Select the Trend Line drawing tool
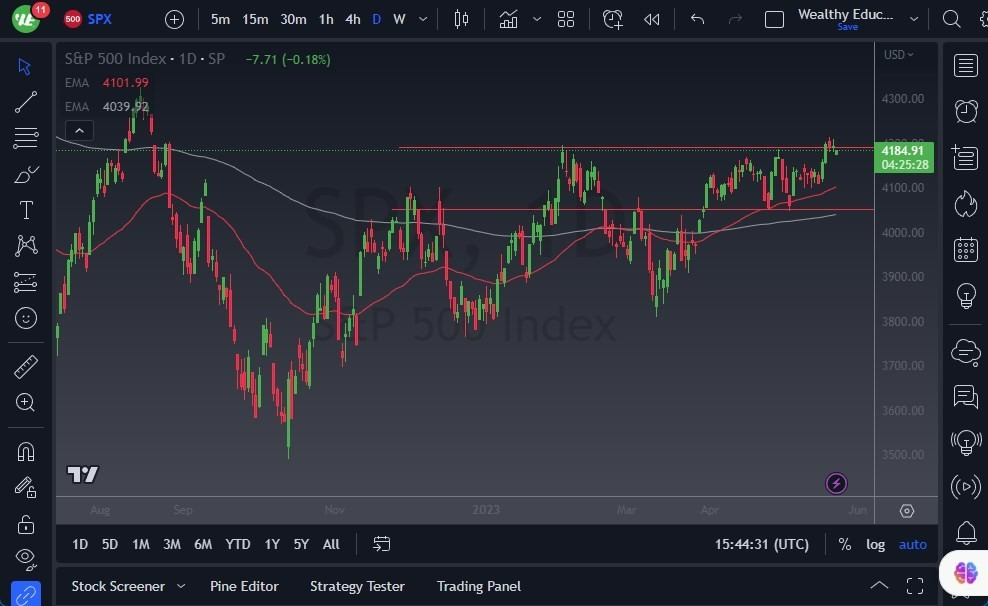Viewport: 988px width, 606px height. (x=25, y=102)
